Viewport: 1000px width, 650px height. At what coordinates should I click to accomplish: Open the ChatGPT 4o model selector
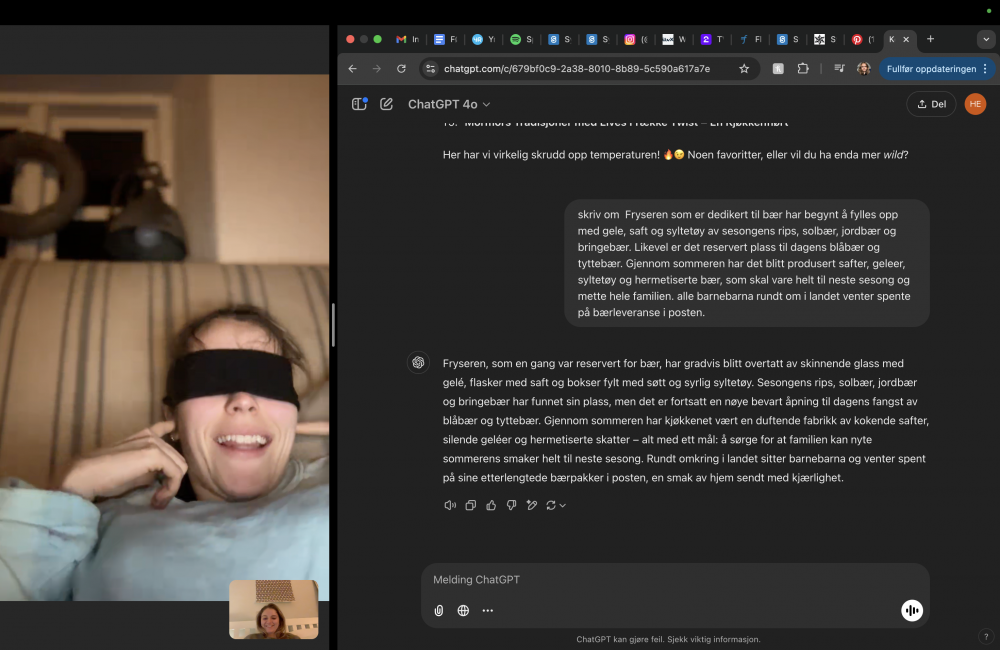[x=449, y=104]
